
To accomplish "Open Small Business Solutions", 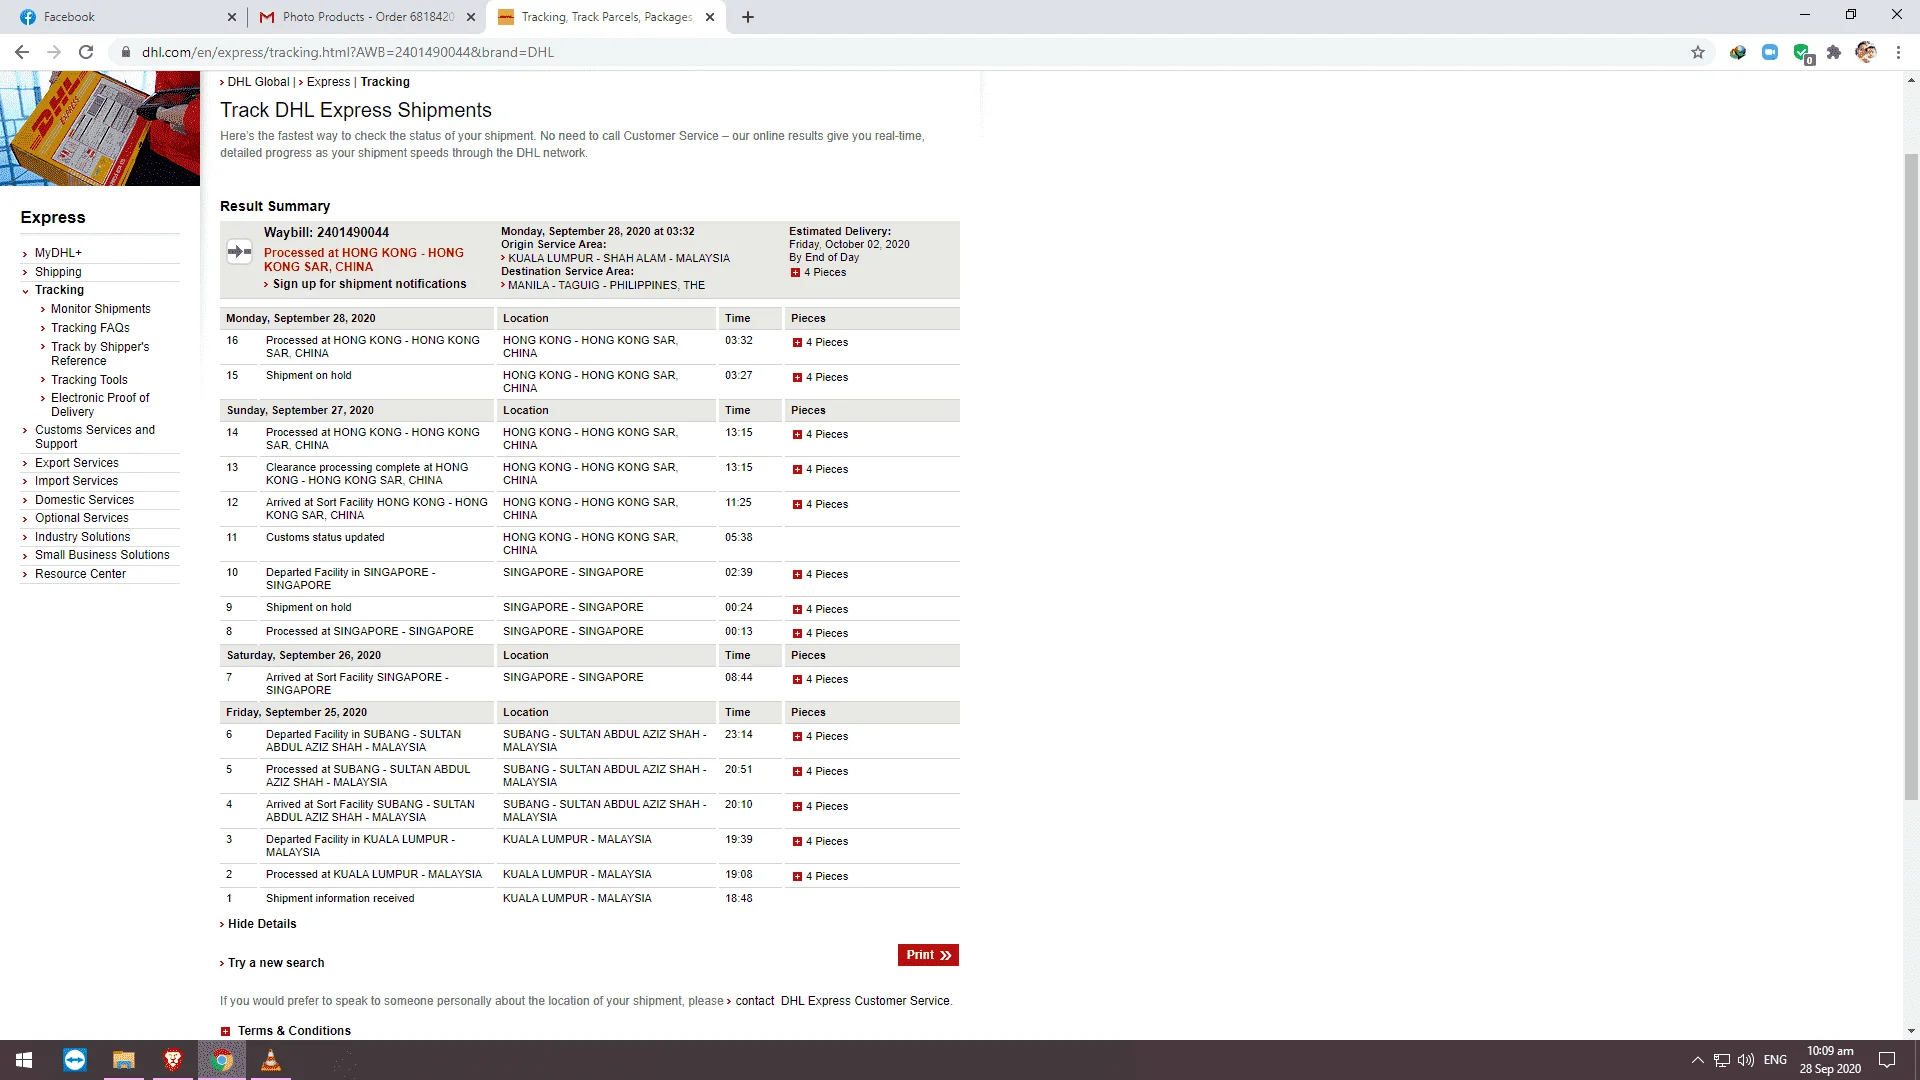I will point(102,555).
